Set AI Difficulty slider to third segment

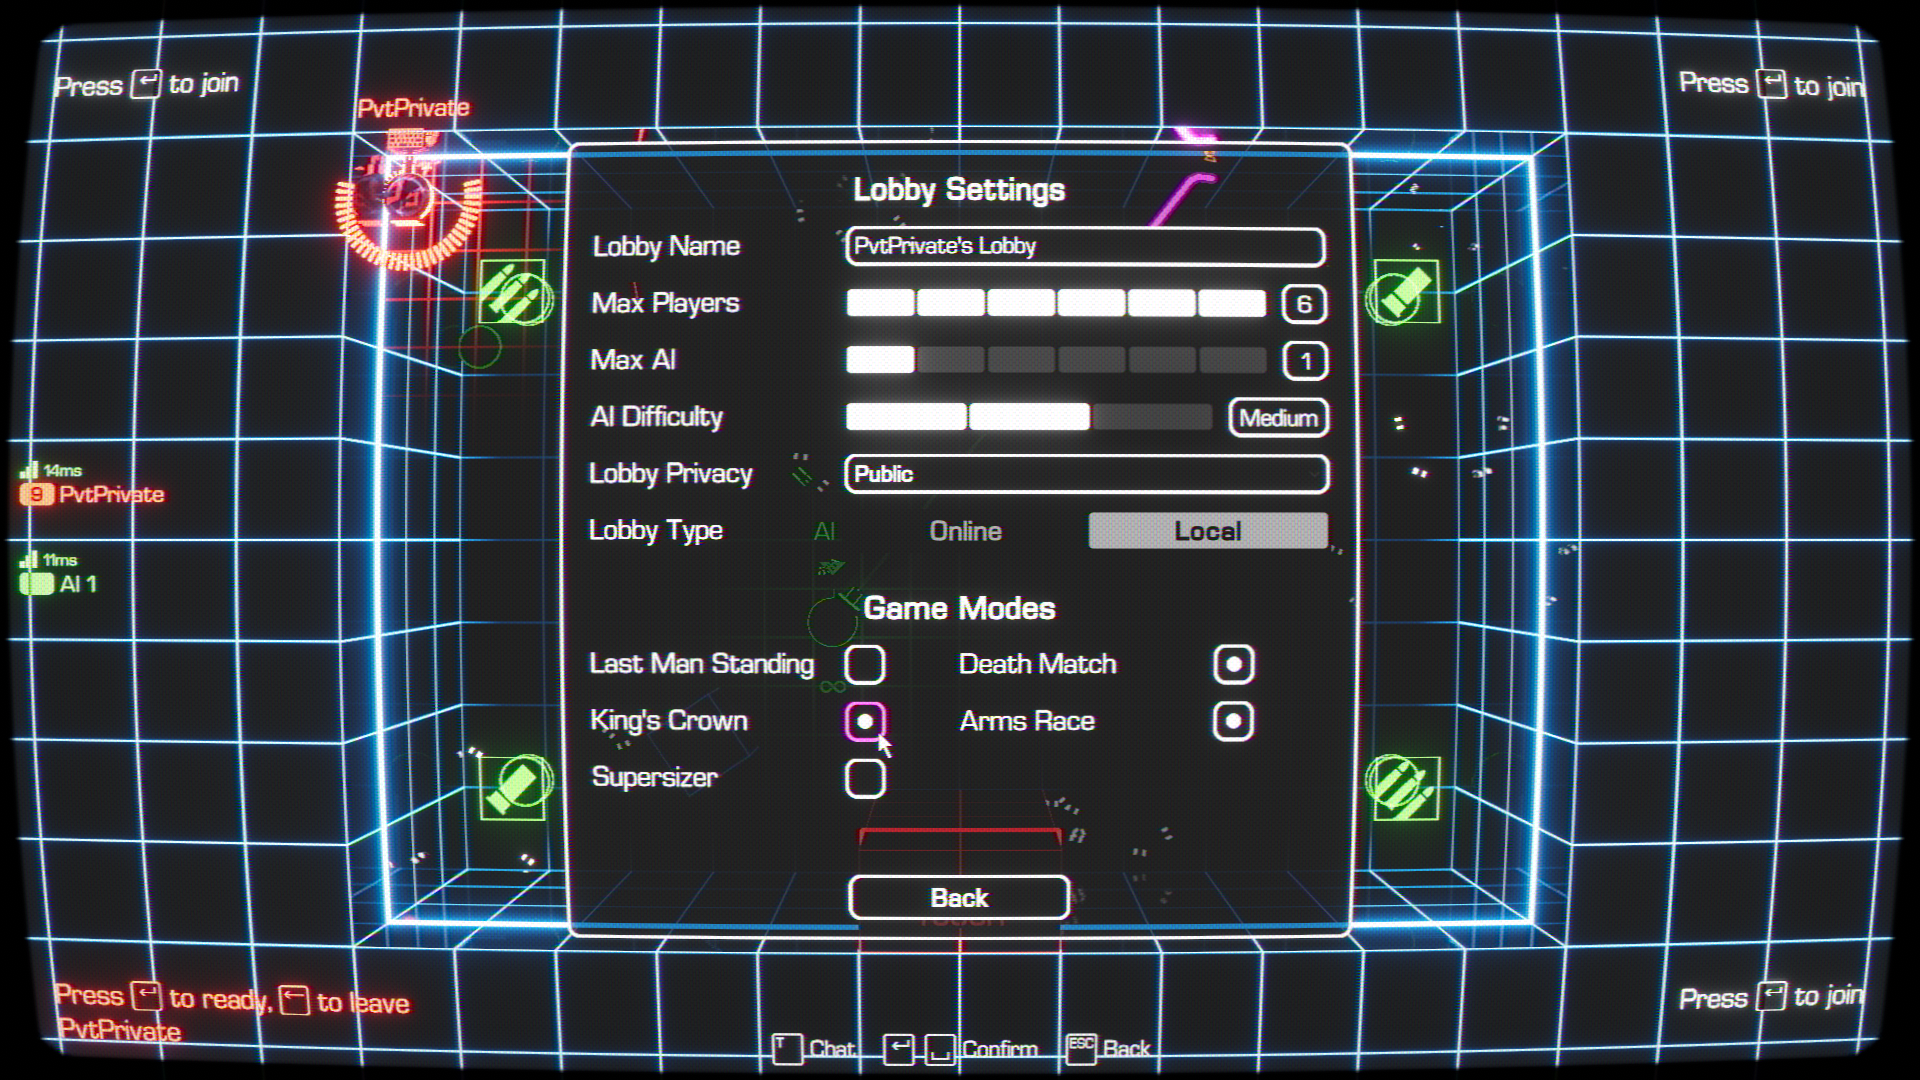pyautogui.click(x=1152, y=417)
